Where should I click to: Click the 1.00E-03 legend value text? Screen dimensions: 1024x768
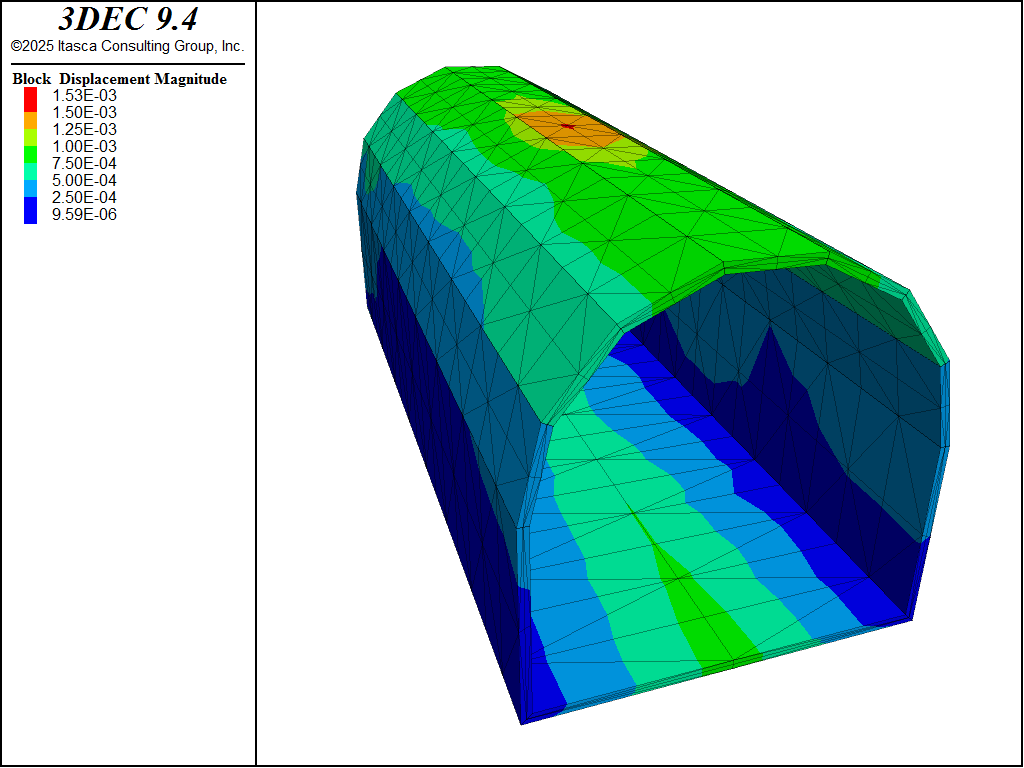click(x=84, y=147)
